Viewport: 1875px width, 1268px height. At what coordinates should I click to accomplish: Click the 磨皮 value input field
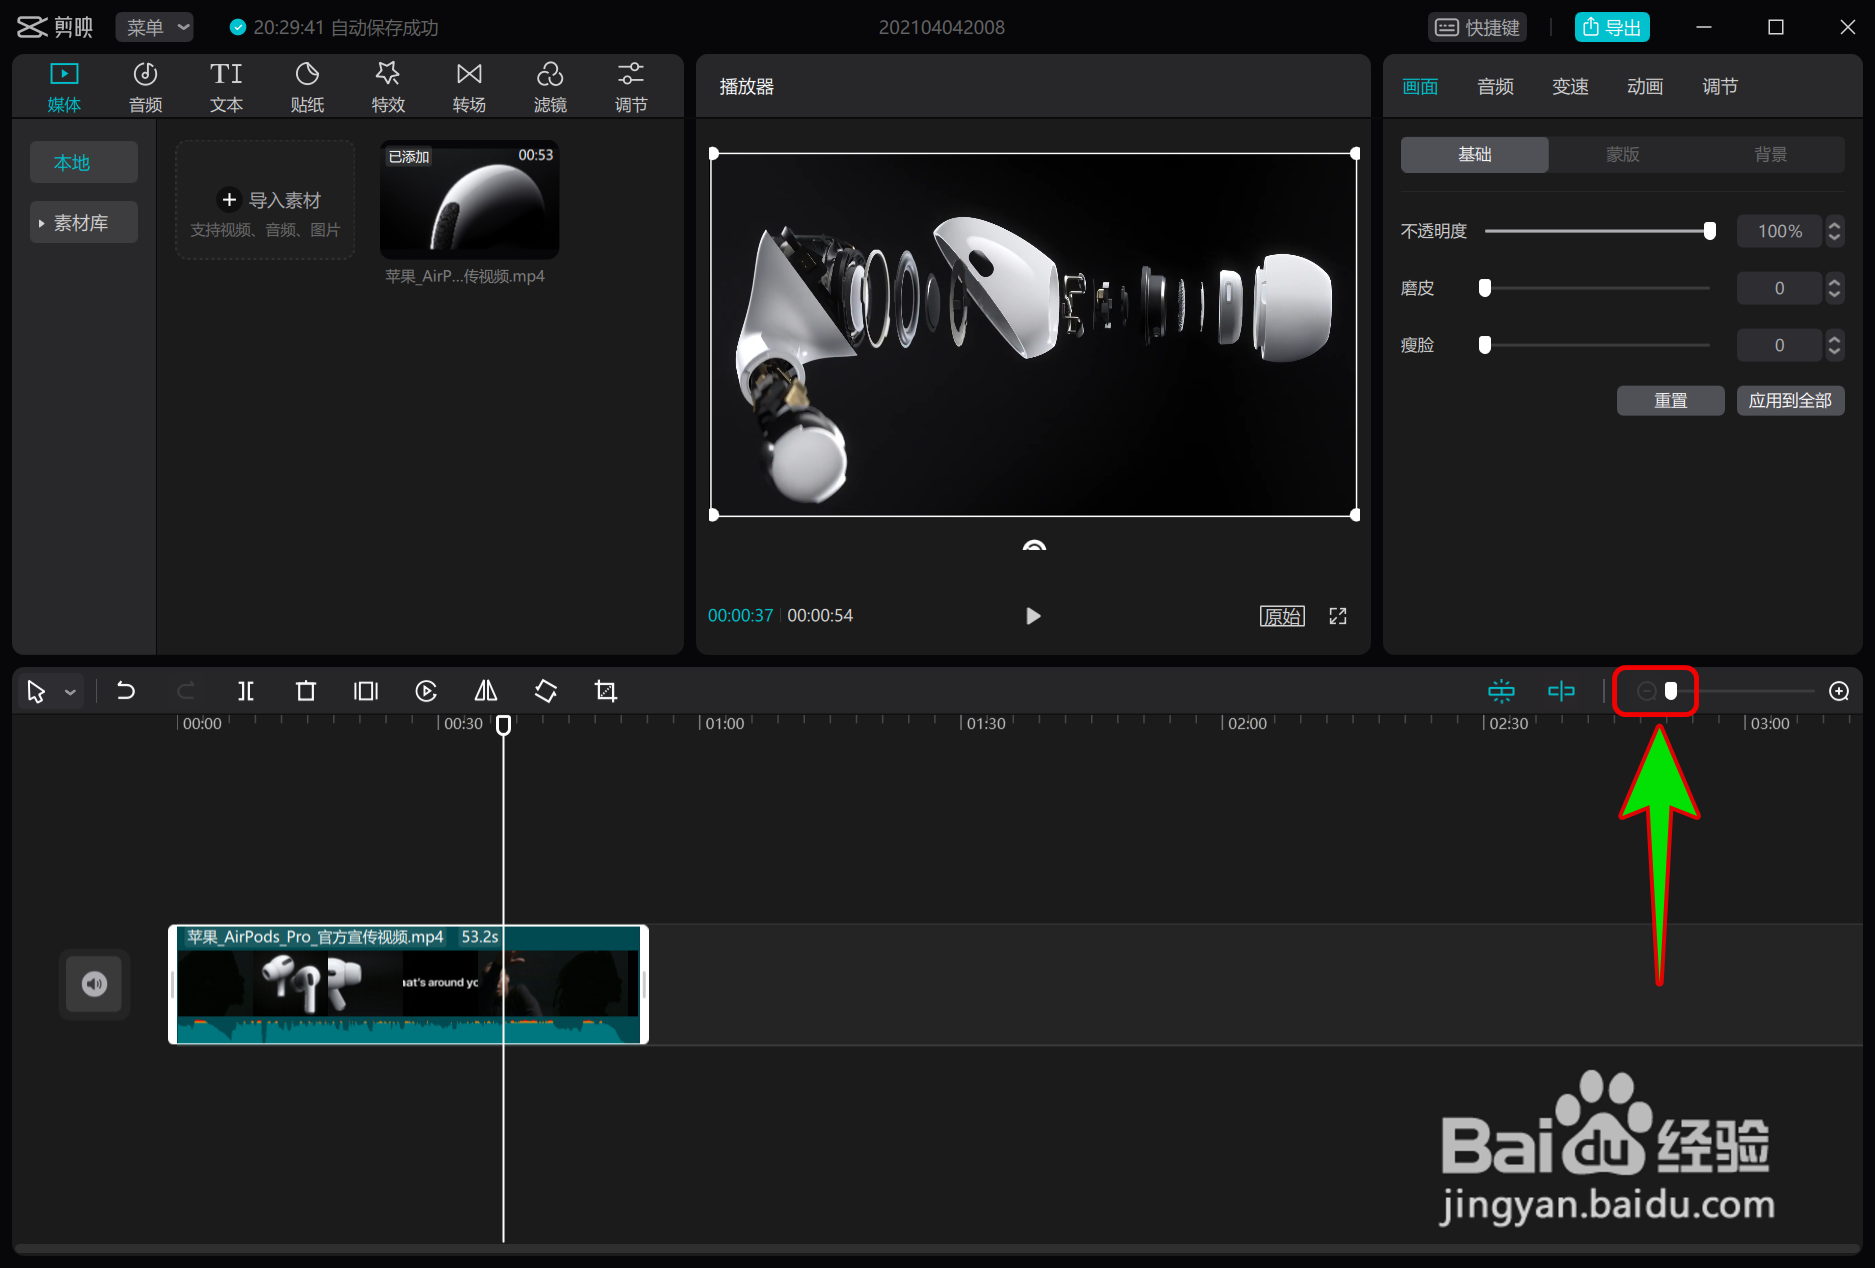(x=1780, y=288)
